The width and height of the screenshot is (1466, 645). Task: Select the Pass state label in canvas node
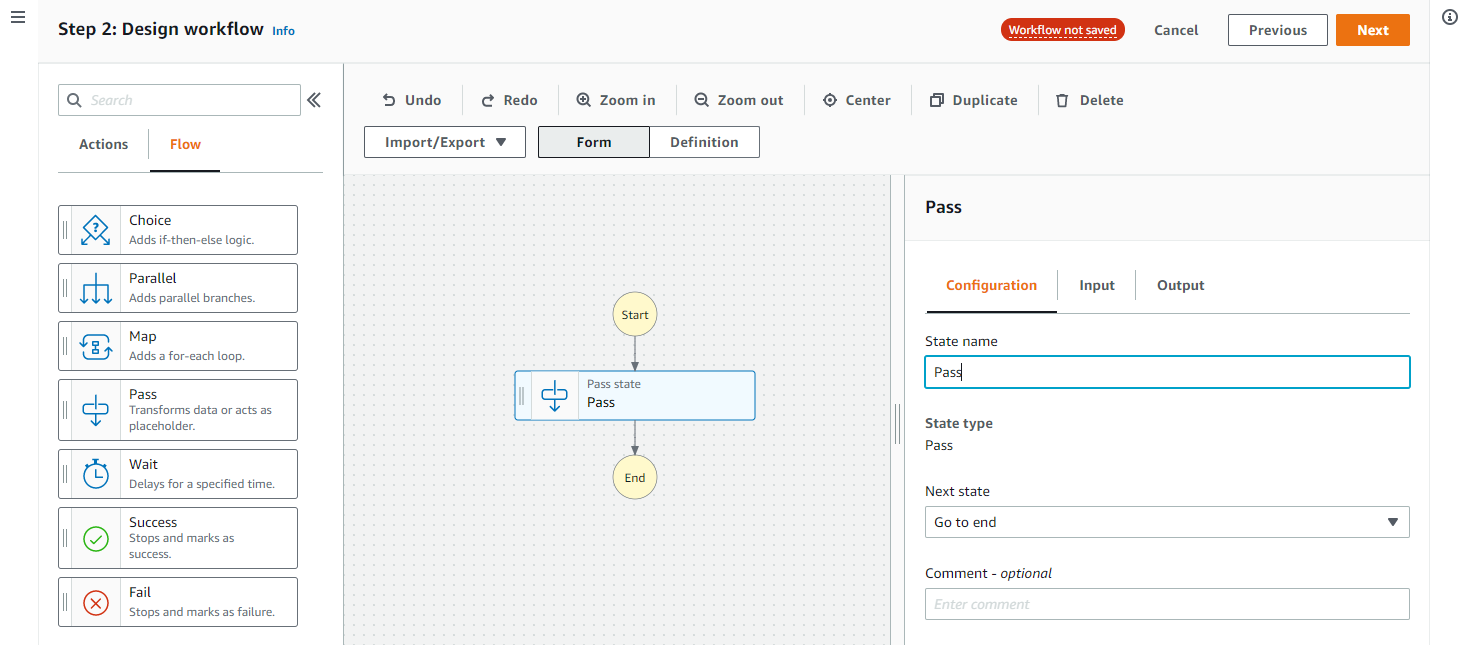[x=614, y=384]
